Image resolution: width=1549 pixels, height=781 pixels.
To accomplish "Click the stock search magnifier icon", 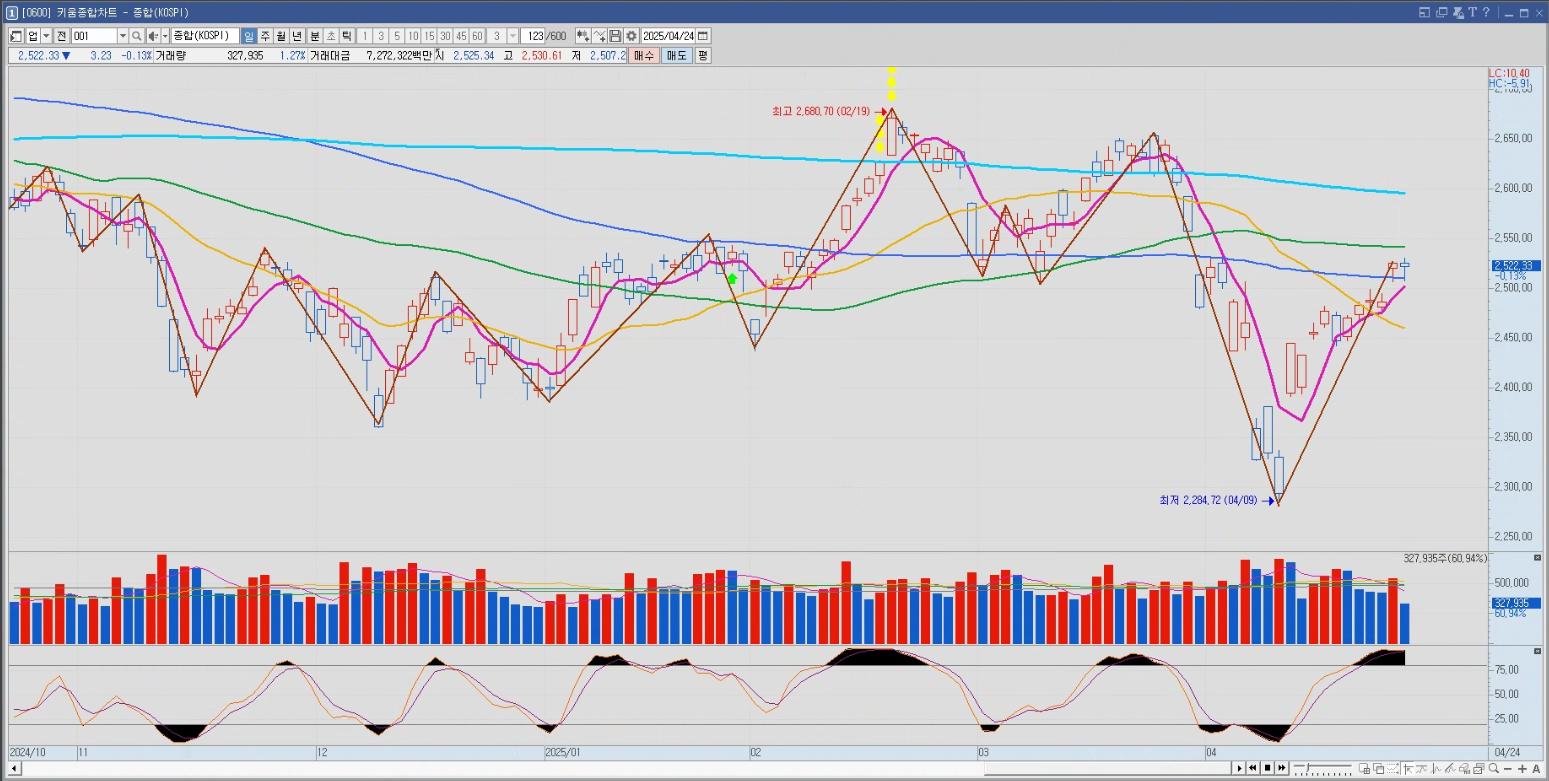I will [136, 35].
